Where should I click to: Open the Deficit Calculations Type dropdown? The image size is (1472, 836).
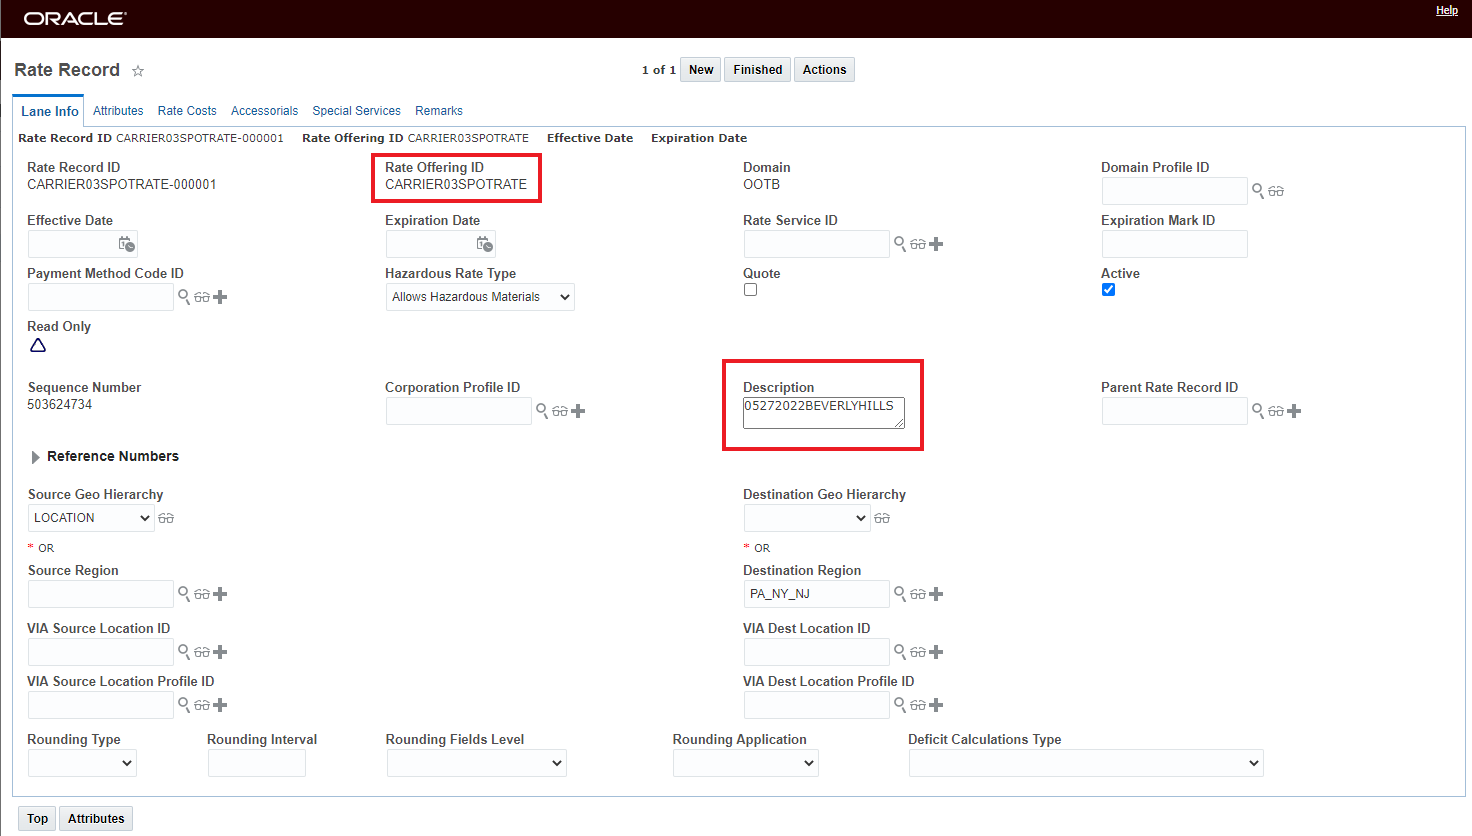point(1086,763)
